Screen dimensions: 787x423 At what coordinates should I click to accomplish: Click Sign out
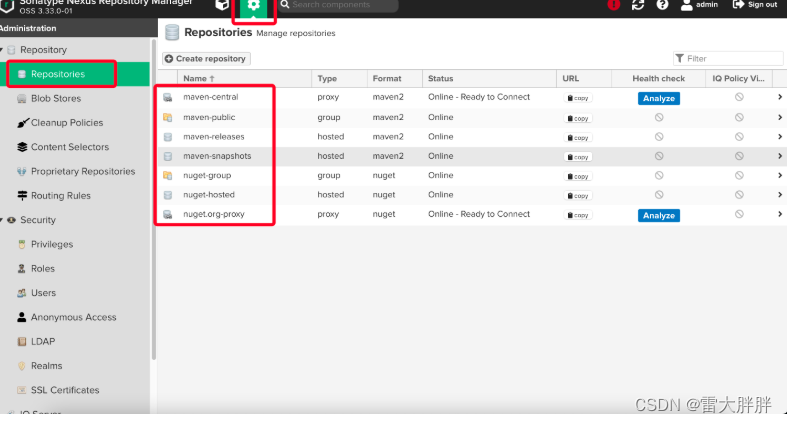755,5
